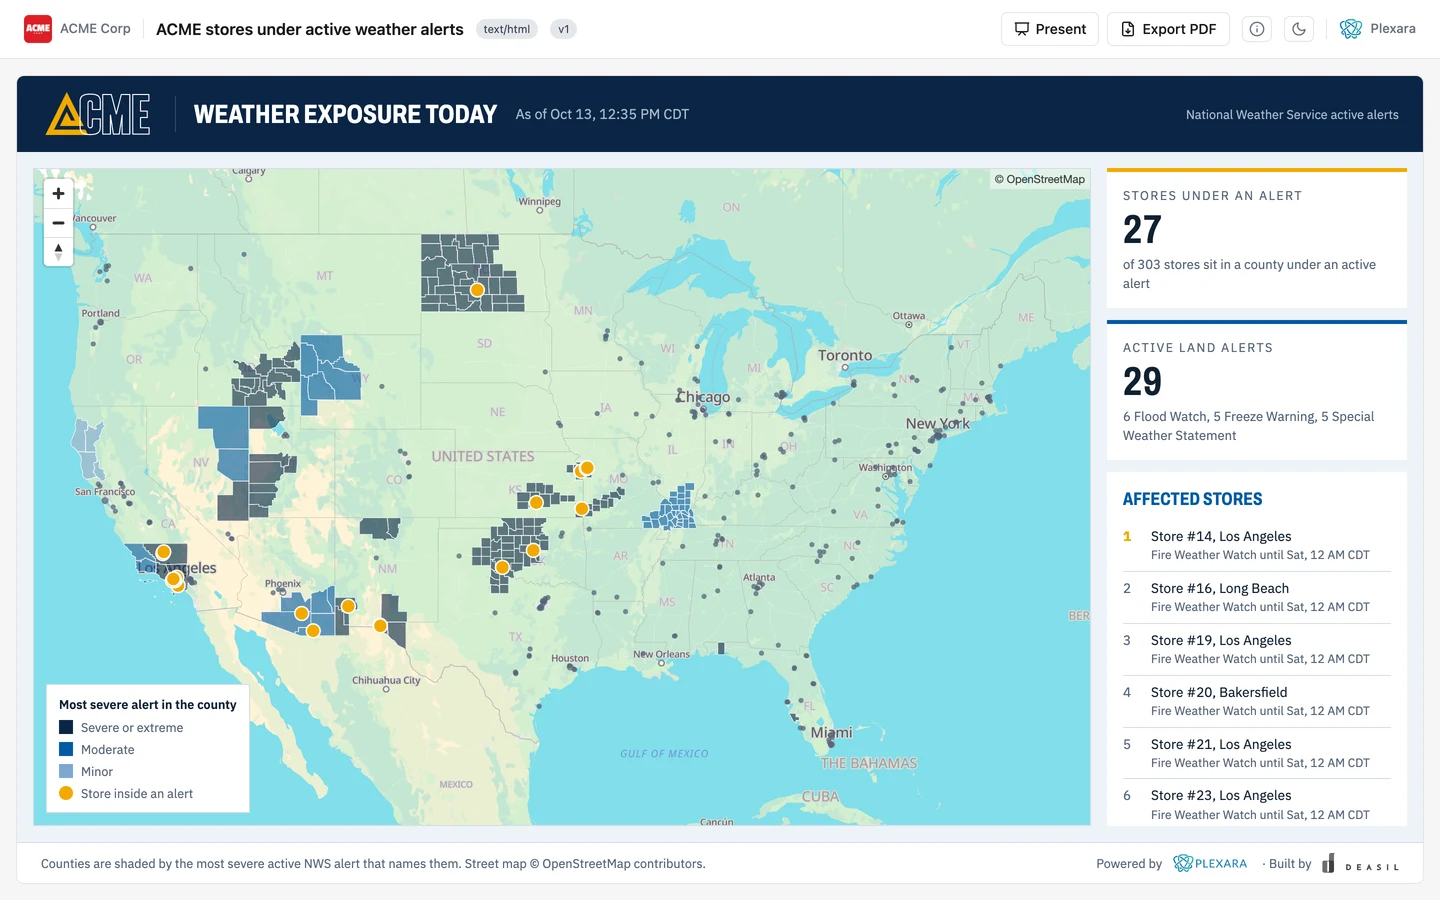
Task: Open the info circle icon in header
Action: point(1257,29)
